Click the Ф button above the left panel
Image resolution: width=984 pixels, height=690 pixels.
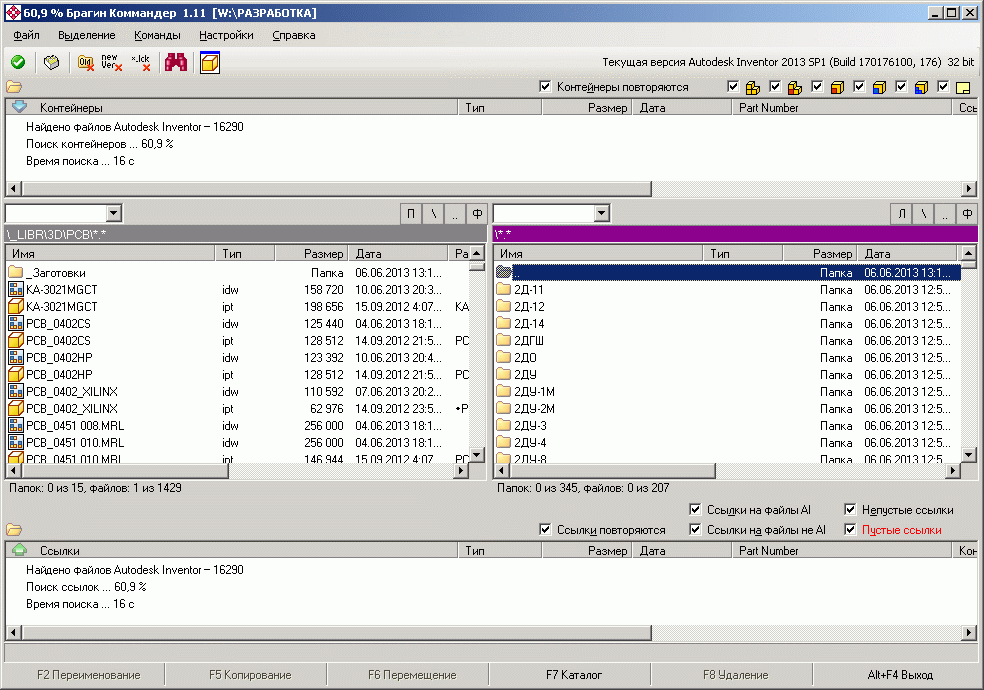[x=477, y=214]
